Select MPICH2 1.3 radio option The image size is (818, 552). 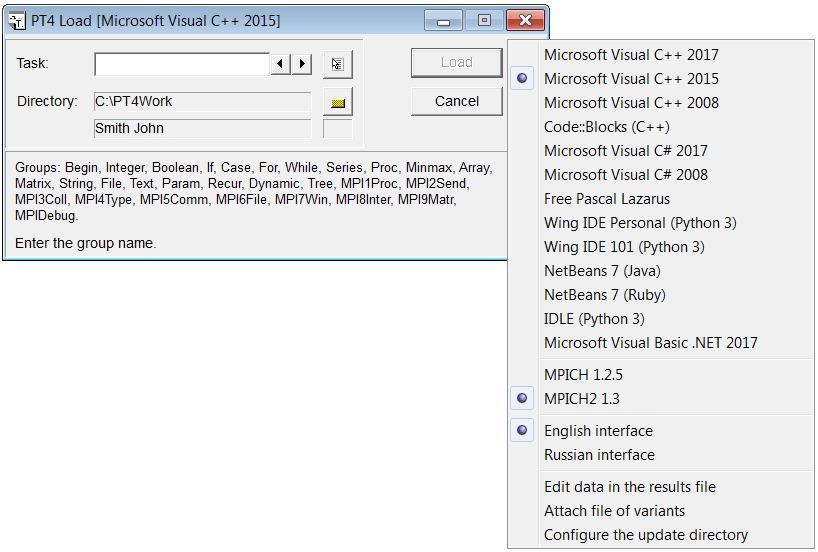pos(660,399)
